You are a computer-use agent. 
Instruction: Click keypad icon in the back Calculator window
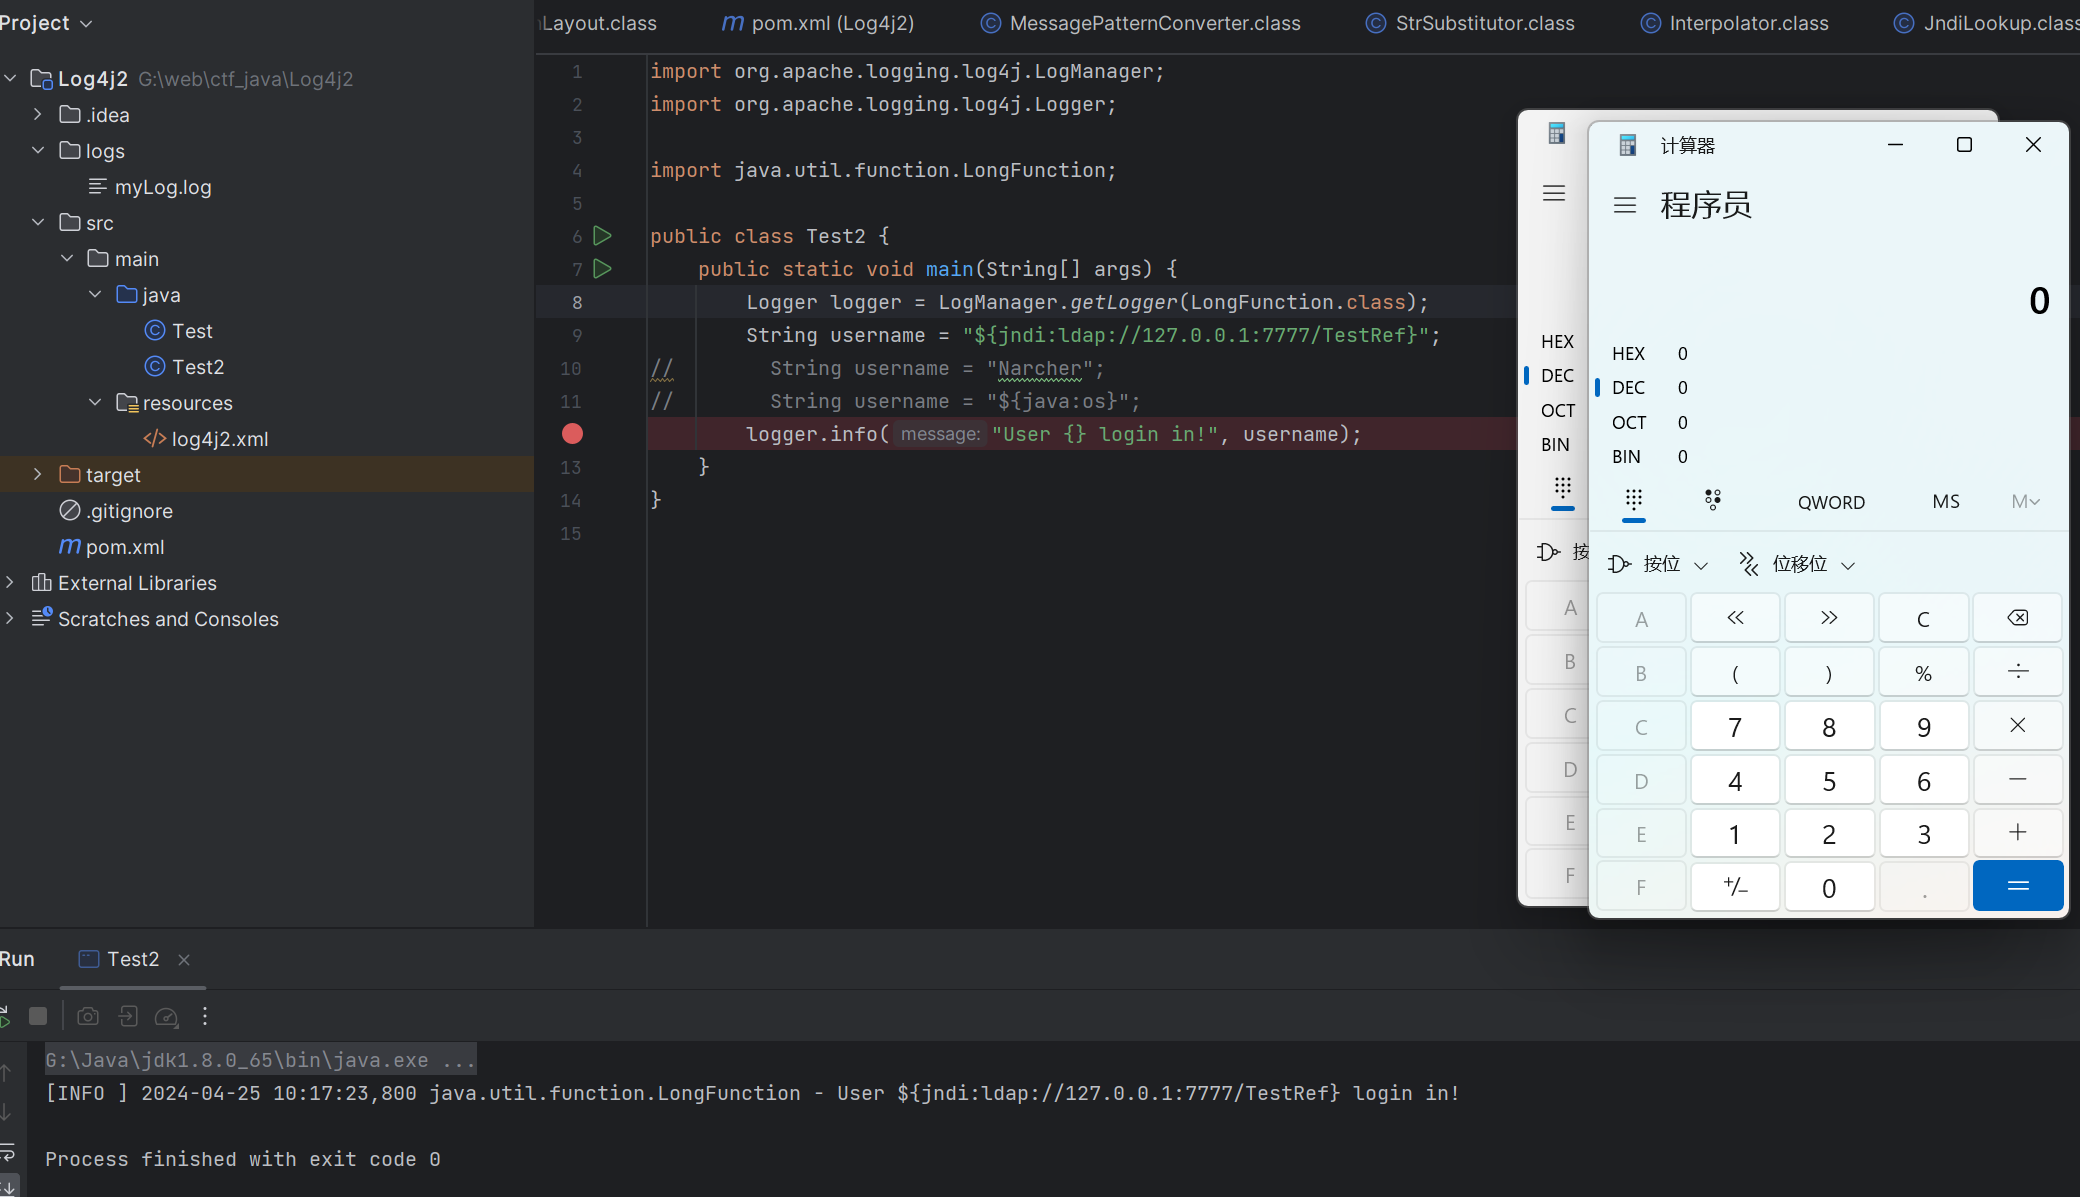click(1563, 488)
